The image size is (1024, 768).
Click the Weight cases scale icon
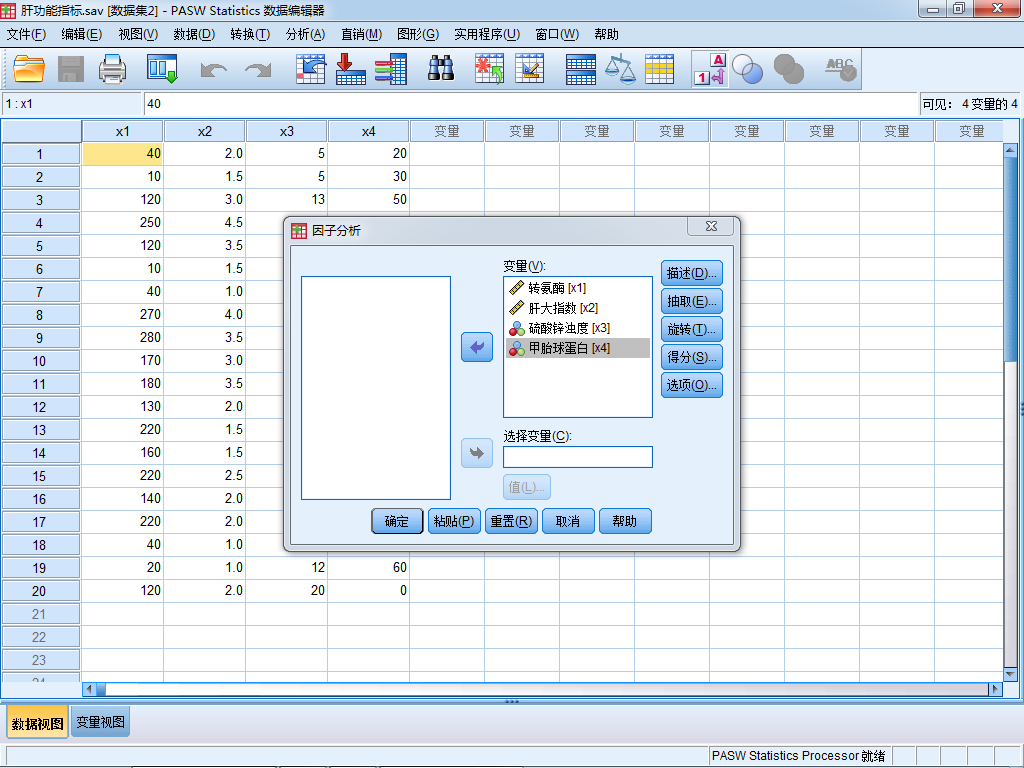coord(620,69)
